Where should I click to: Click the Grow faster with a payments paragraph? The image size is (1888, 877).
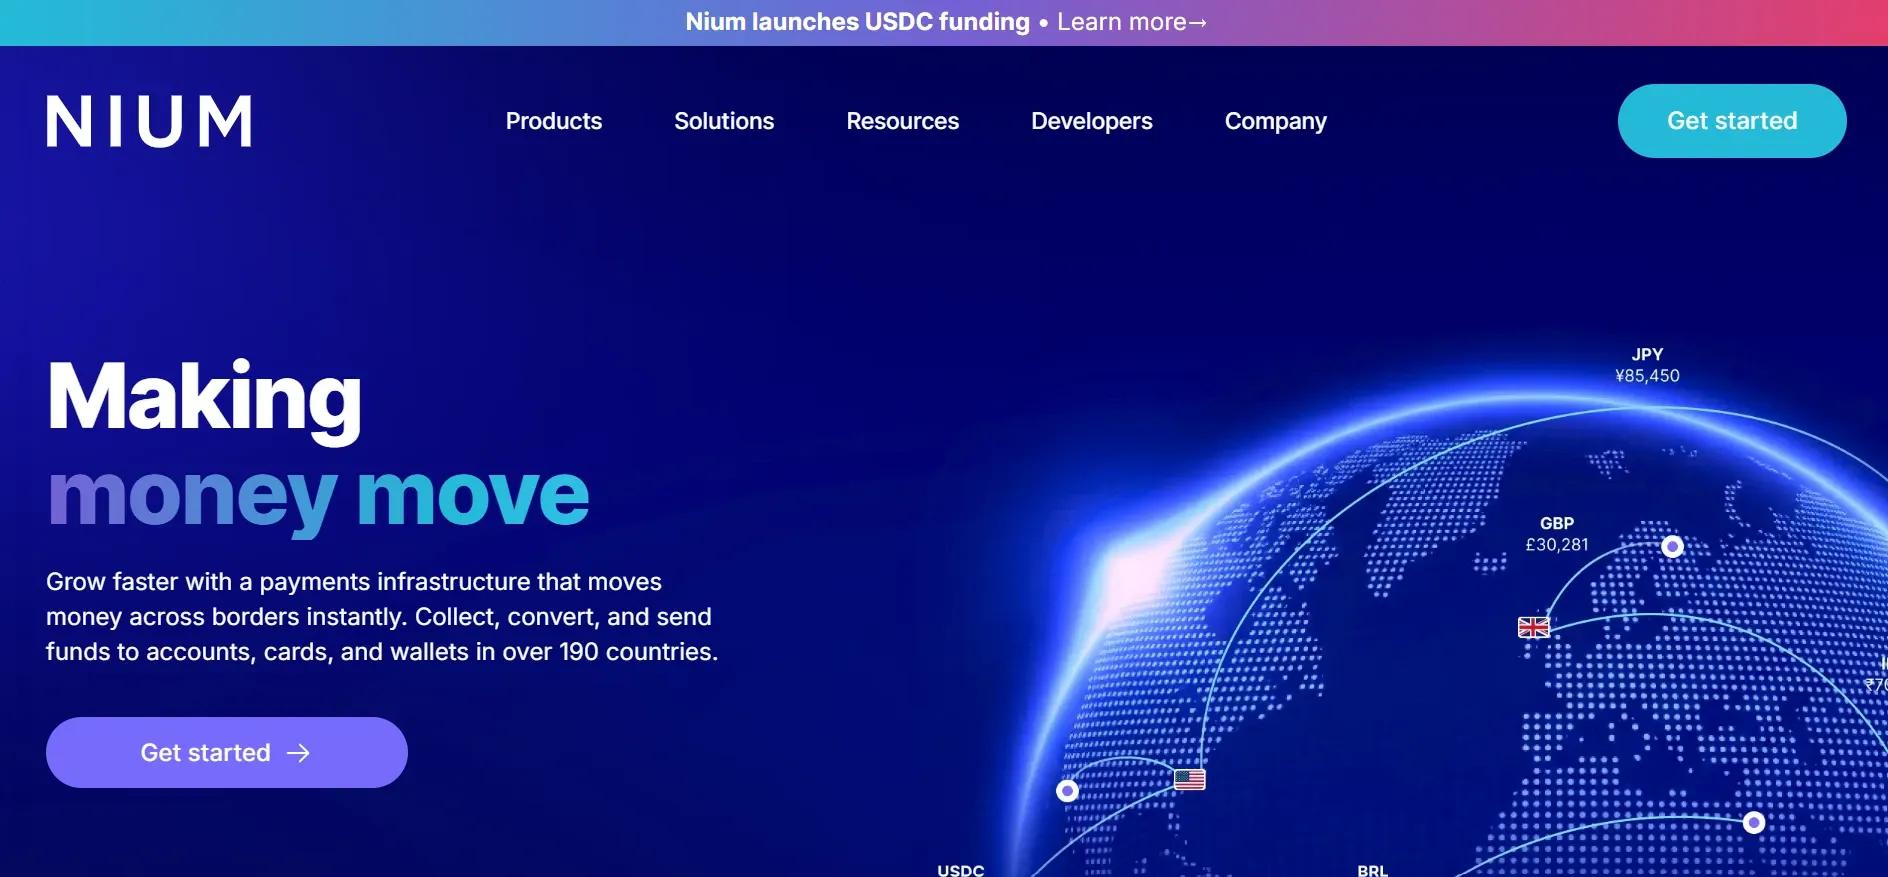pyautogui.click(x=382, y=617)
